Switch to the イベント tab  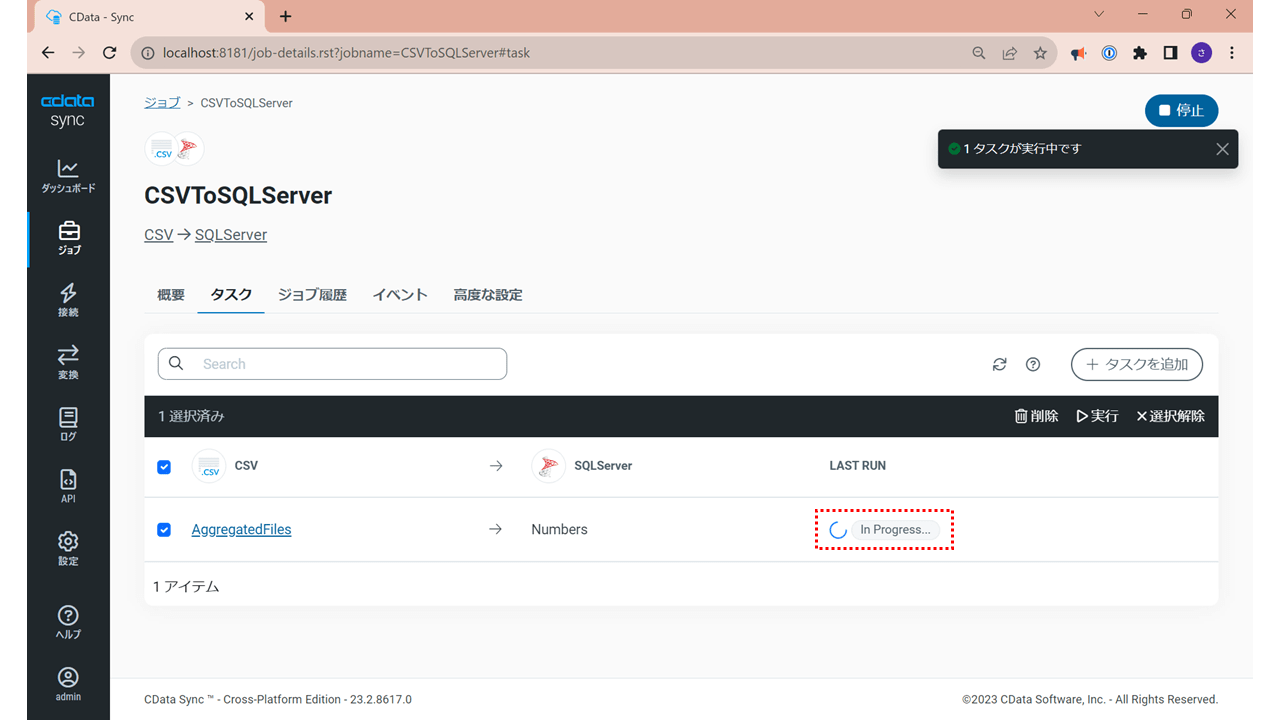[400, 295]
